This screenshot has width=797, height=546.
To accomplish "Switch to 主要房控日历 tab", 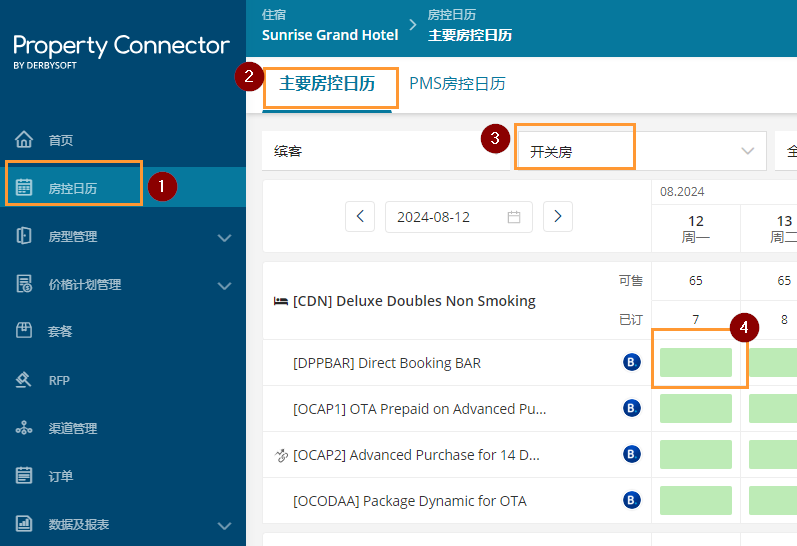I will point(327,83).
